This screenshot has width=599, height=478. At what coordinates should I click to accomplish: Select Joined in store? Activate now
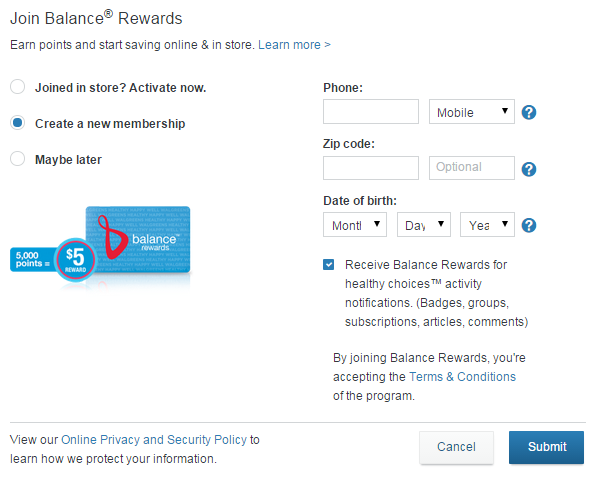coord(18,87)
